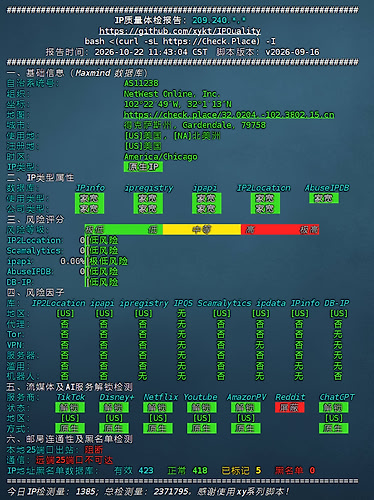Click the red 极高 end of risk bar

click(x=309, y=230)
